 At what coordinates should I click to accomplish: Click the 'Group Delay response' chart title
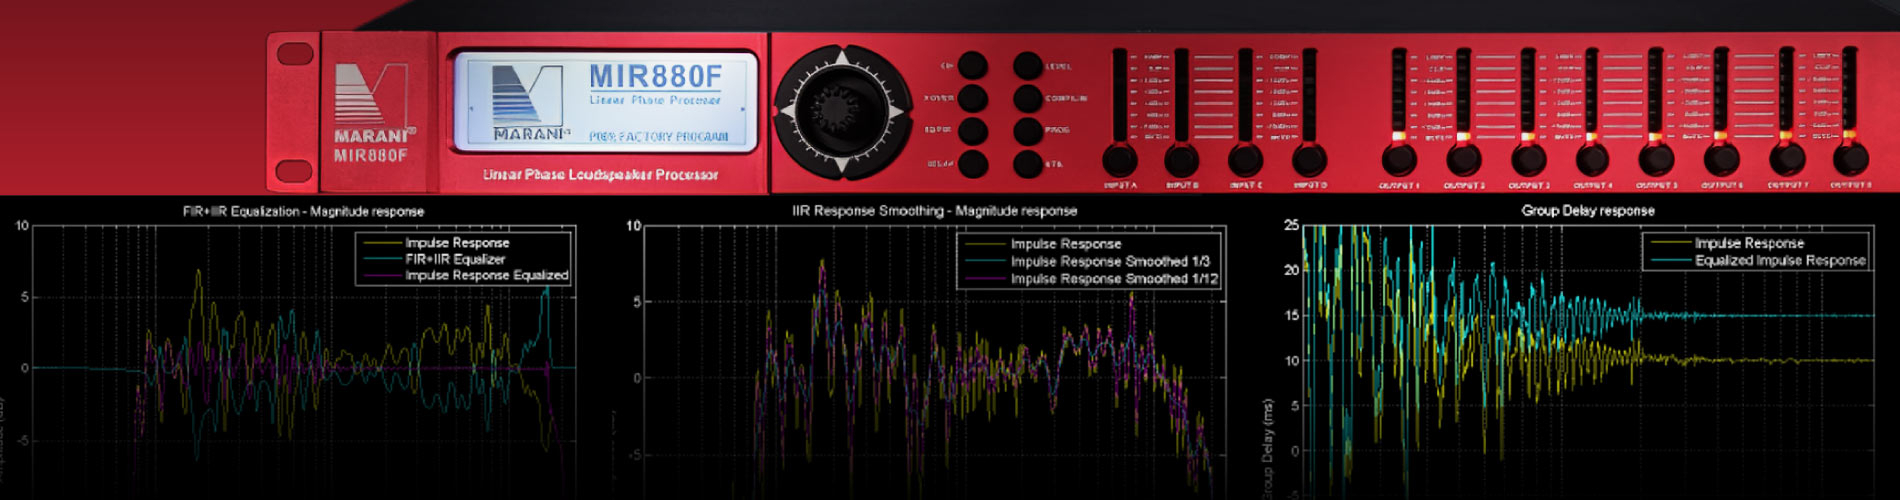1588,211
